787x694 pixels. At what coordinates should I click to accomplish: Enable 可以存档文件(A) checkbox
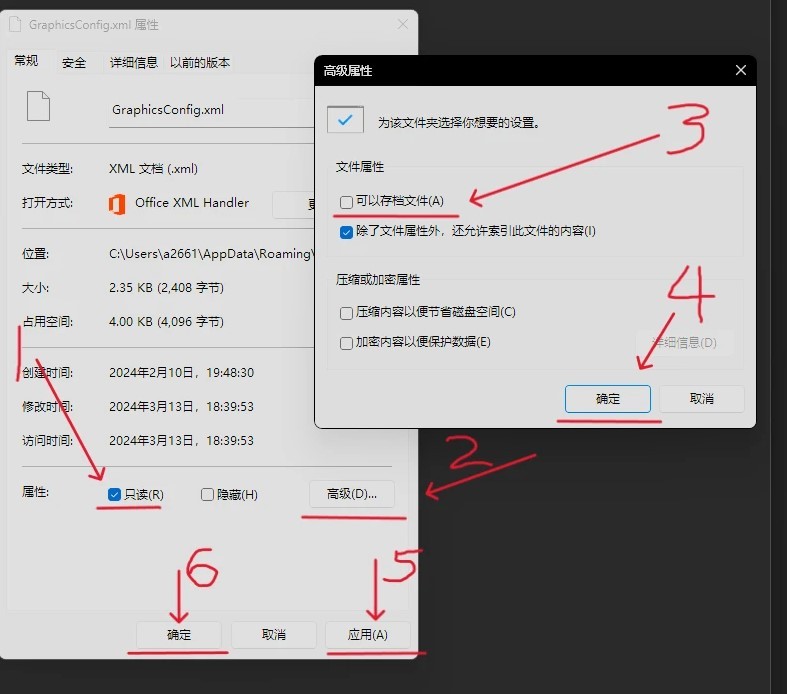[x=346, y=202]
